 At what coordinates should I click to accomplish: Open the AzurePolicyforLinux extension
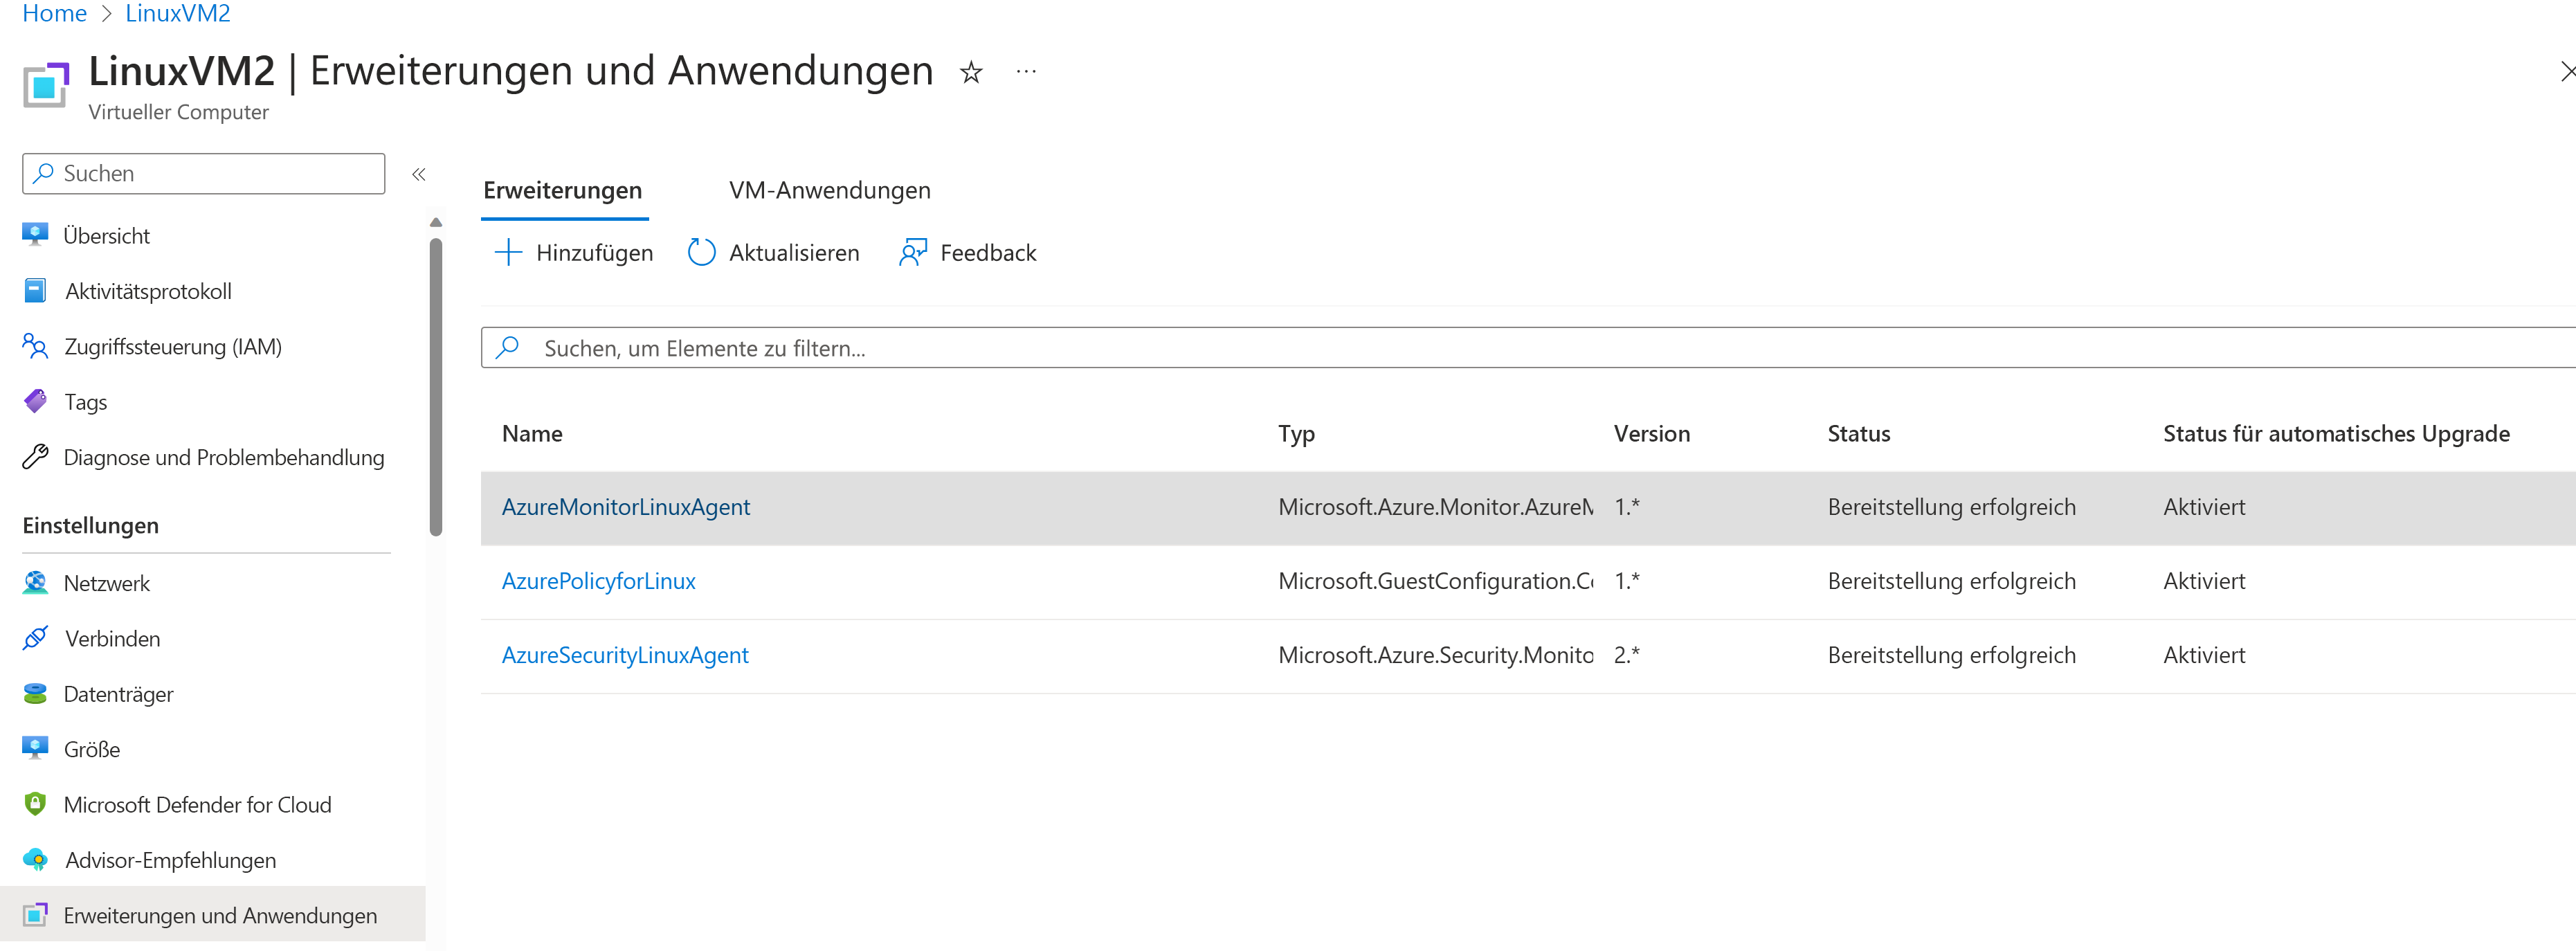[x=598, y=581]
